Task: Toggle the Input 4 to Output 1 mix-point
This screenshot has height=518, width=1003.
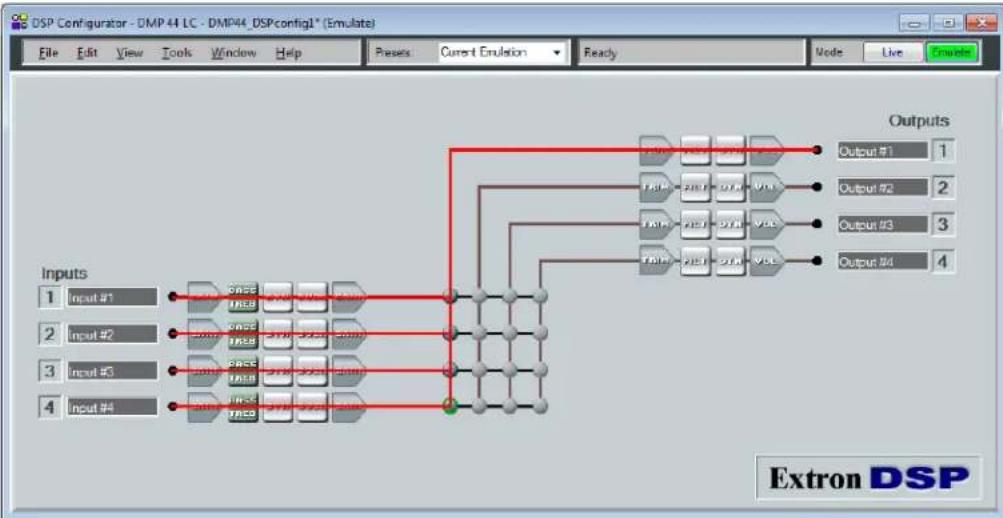Action: 450,406
